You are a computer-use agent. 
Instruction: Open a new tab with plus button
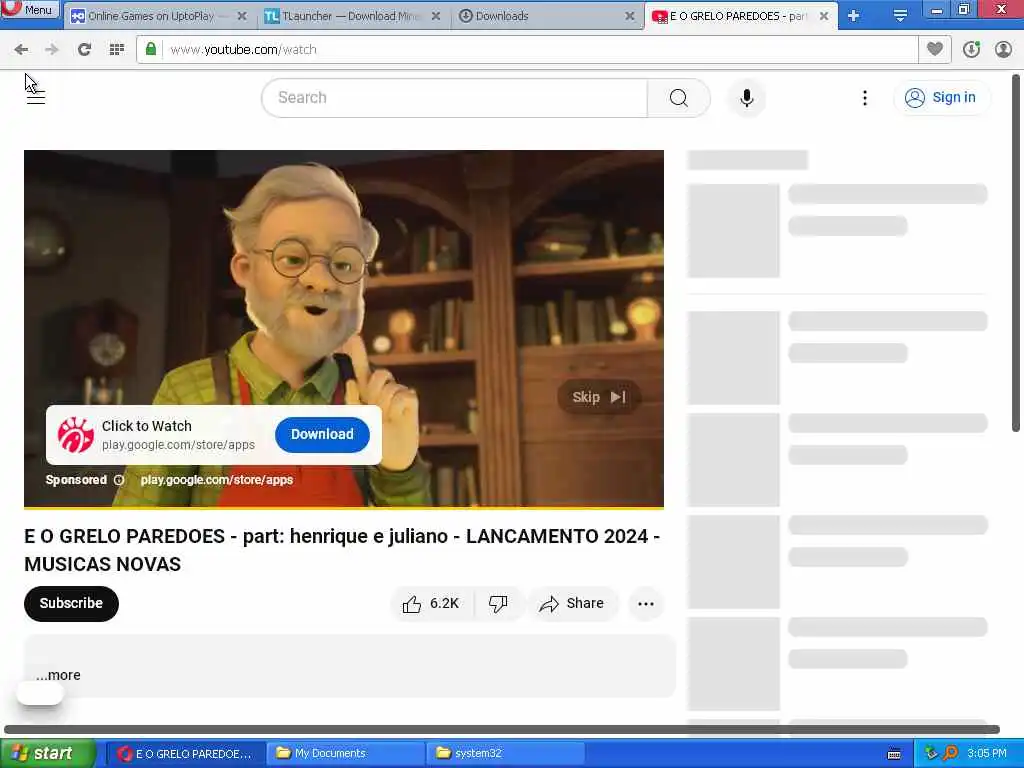click(x=854, y=16)
